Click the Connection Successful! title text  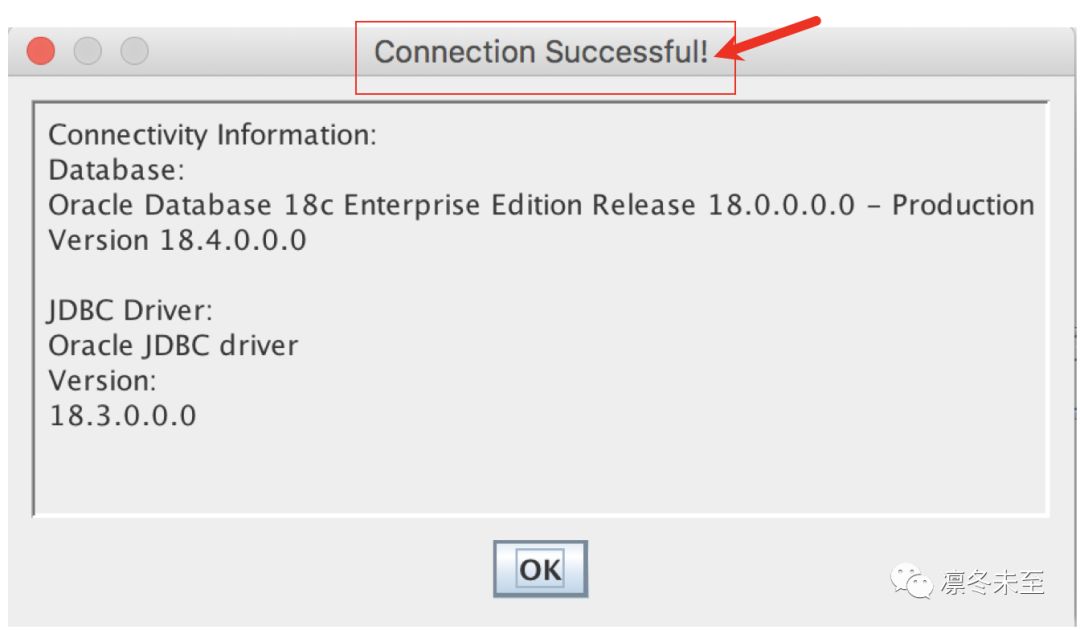[541, 52]
